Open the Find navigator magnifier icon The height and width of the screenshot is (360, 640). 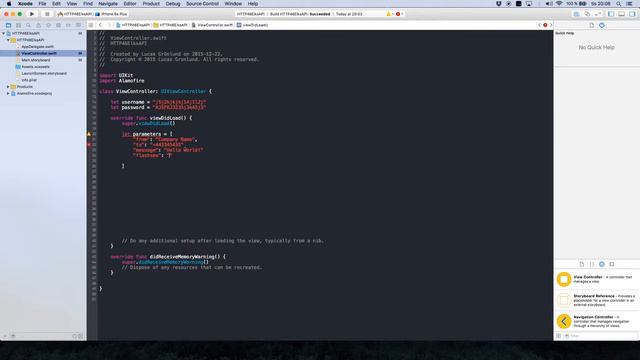click(x=28, y=25)
